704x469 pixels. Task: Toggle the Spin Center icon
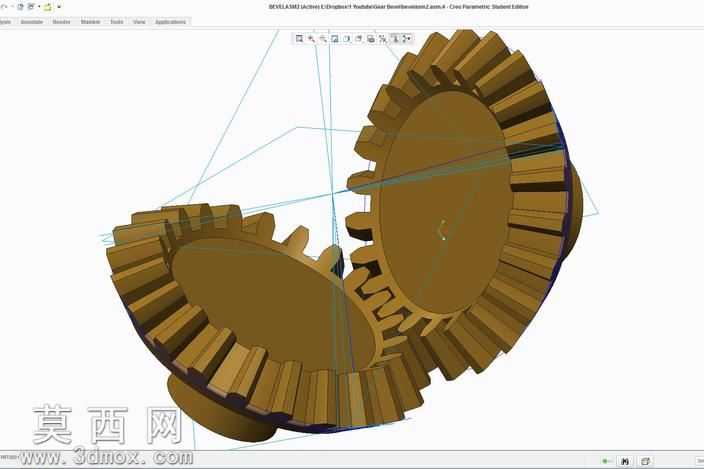coord(406,39)
